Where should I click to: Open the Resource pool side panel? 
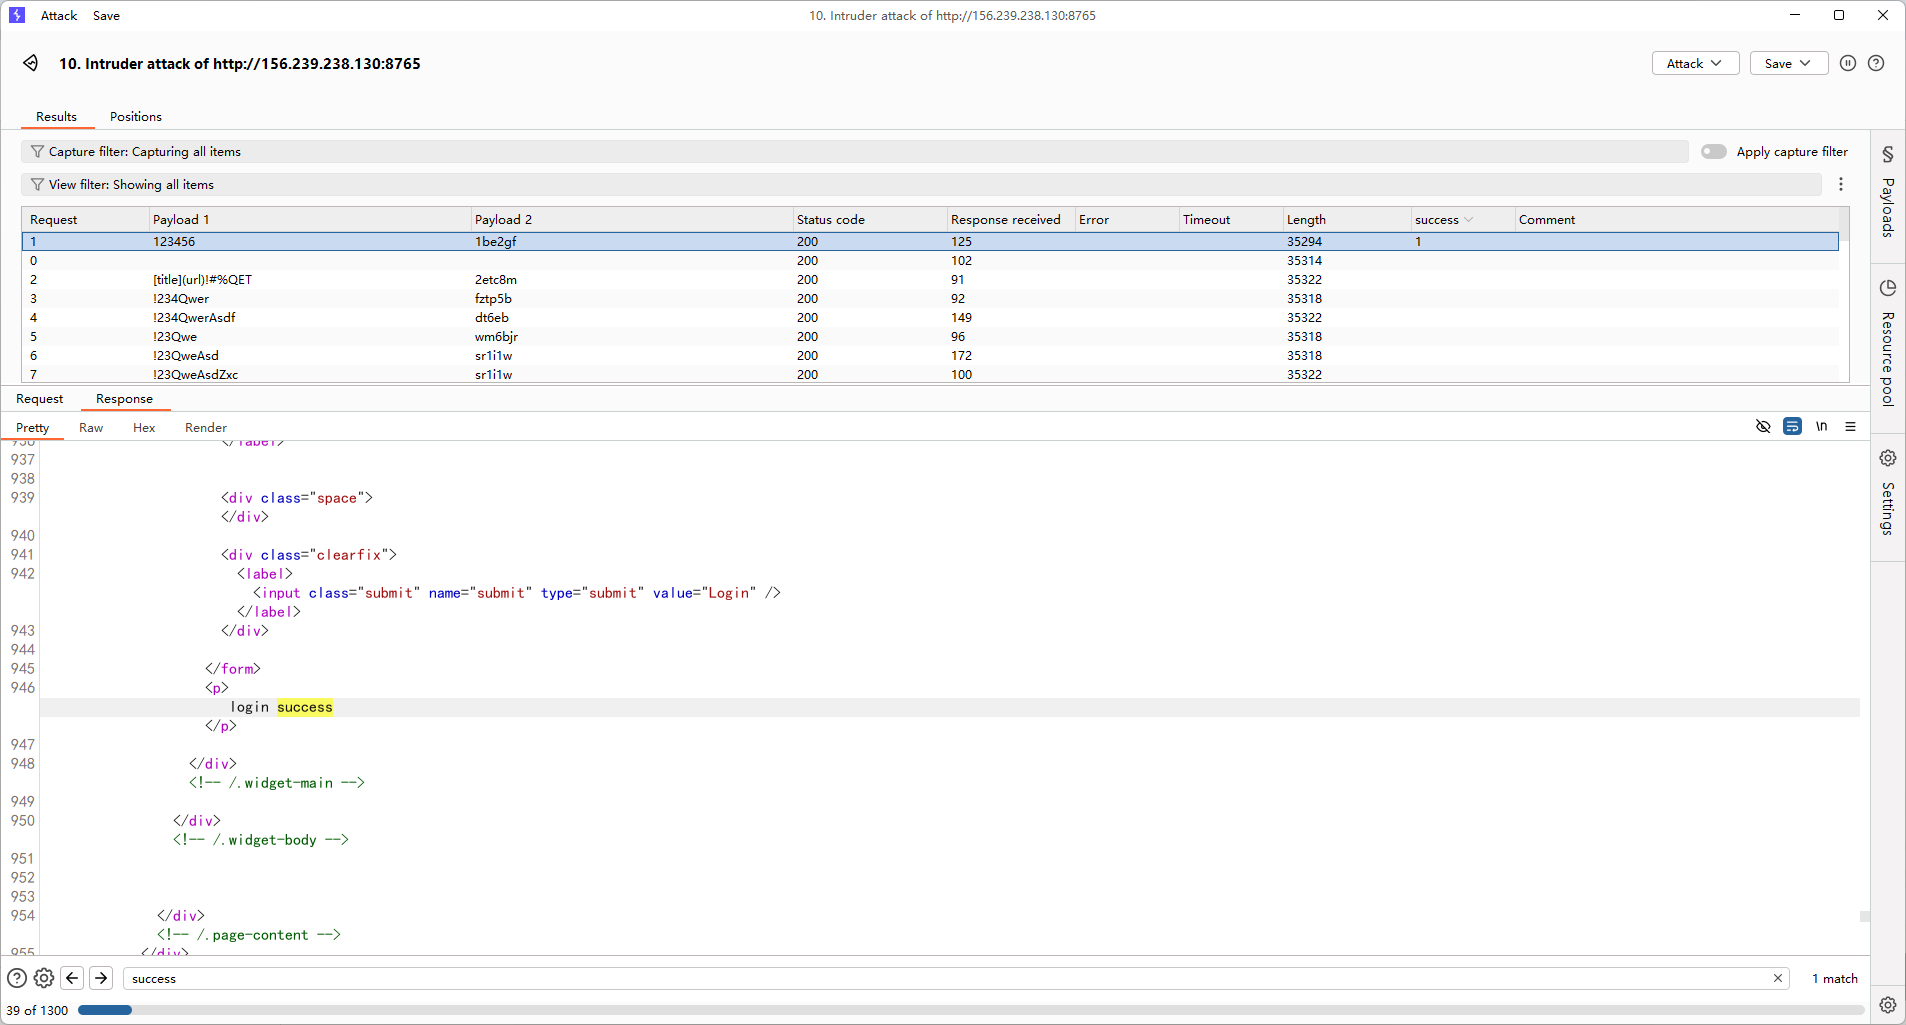[1887, 343]
